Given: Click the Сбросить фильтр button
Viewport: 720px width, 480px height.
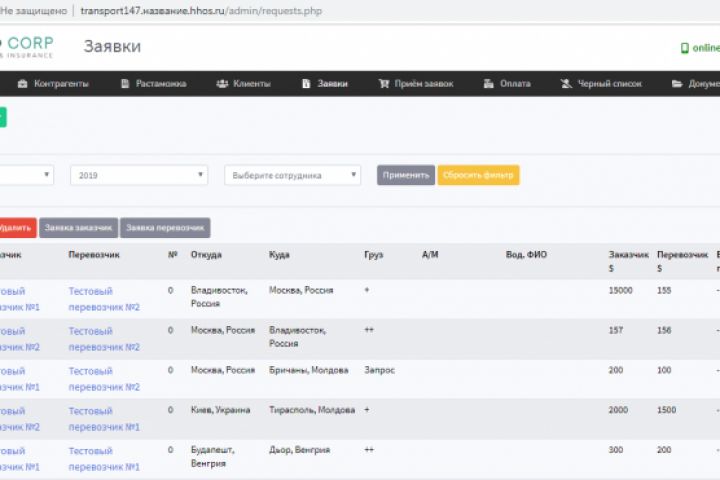Looking at the screenshot, I should [x=478, y=175].
